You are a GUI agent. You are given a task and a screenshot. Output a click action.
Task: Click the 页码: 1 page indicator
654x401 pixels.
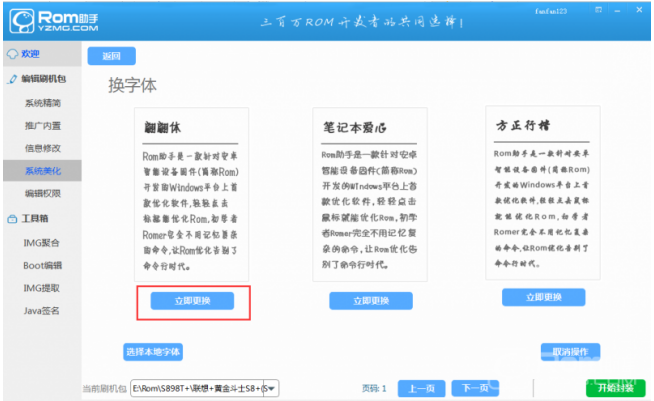(x=374, y=388)
